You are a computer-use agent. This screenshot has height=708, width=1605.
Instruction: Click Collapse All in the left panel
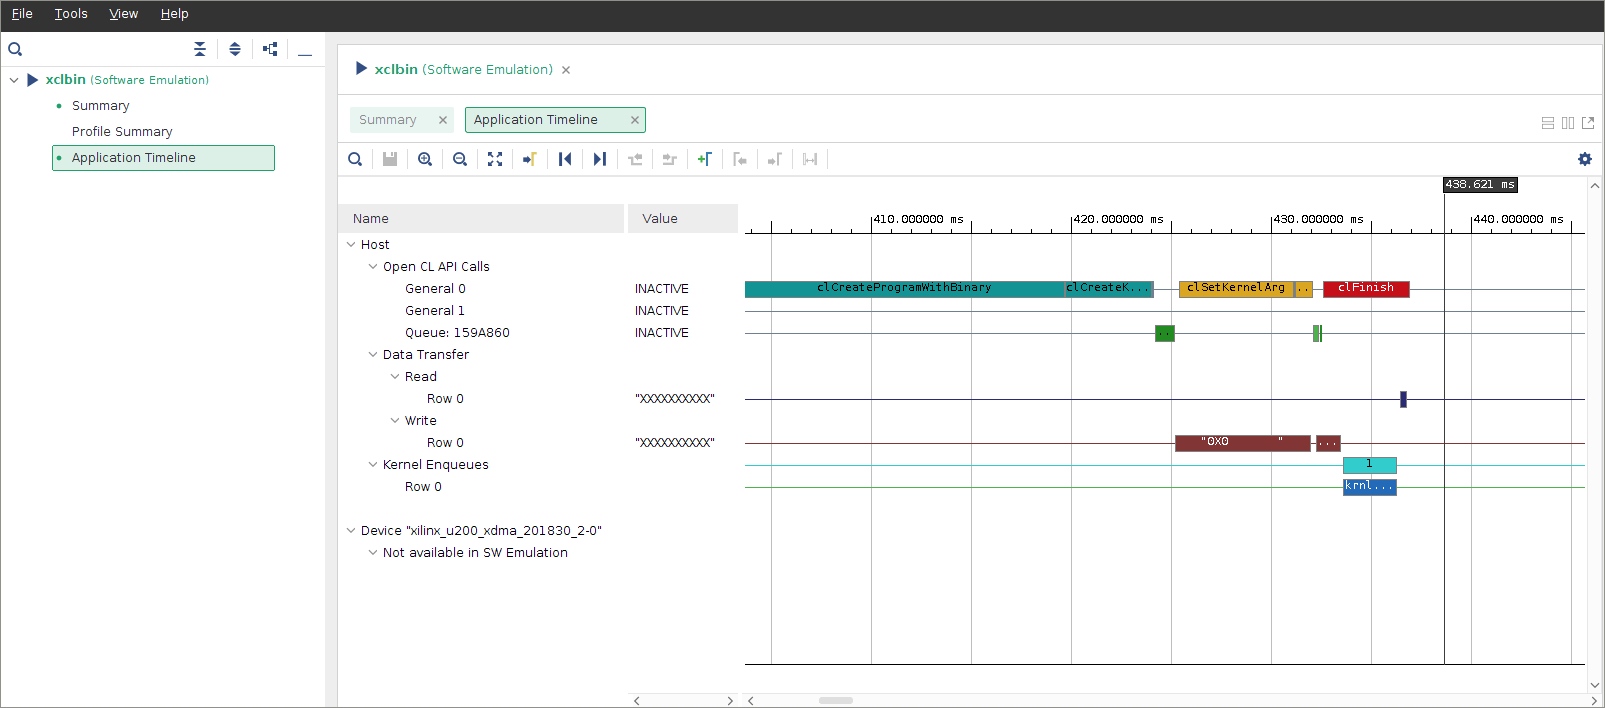(200, 49)
